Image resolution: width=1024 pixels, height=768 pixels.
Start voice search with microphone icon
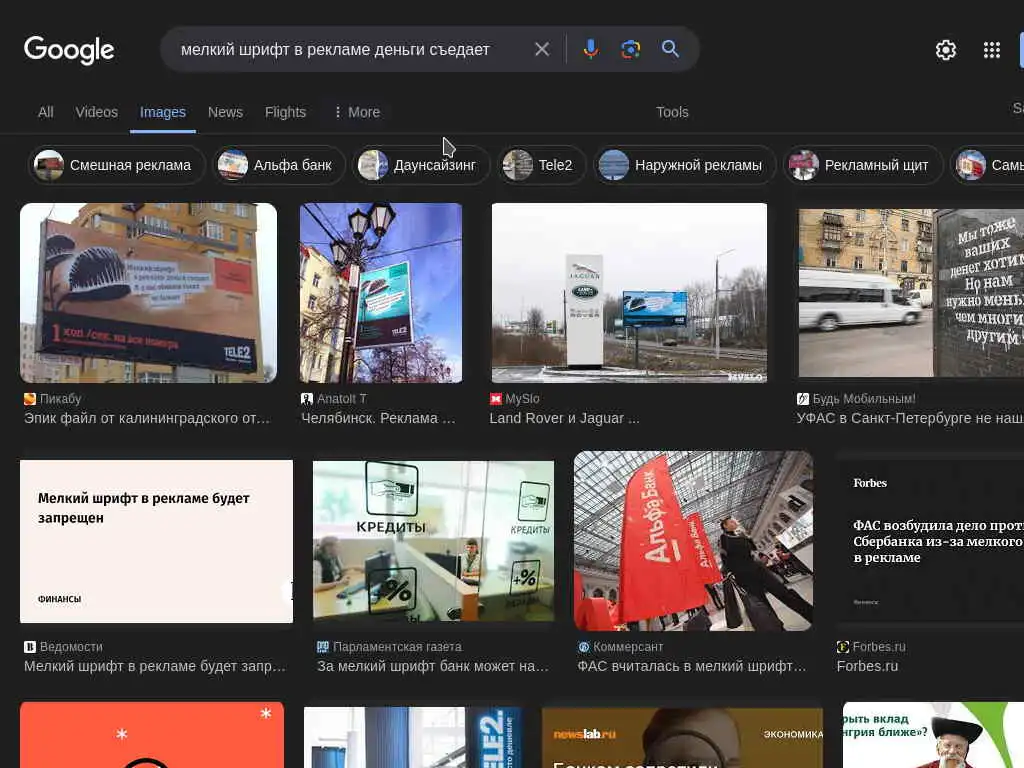coord(590,49)
